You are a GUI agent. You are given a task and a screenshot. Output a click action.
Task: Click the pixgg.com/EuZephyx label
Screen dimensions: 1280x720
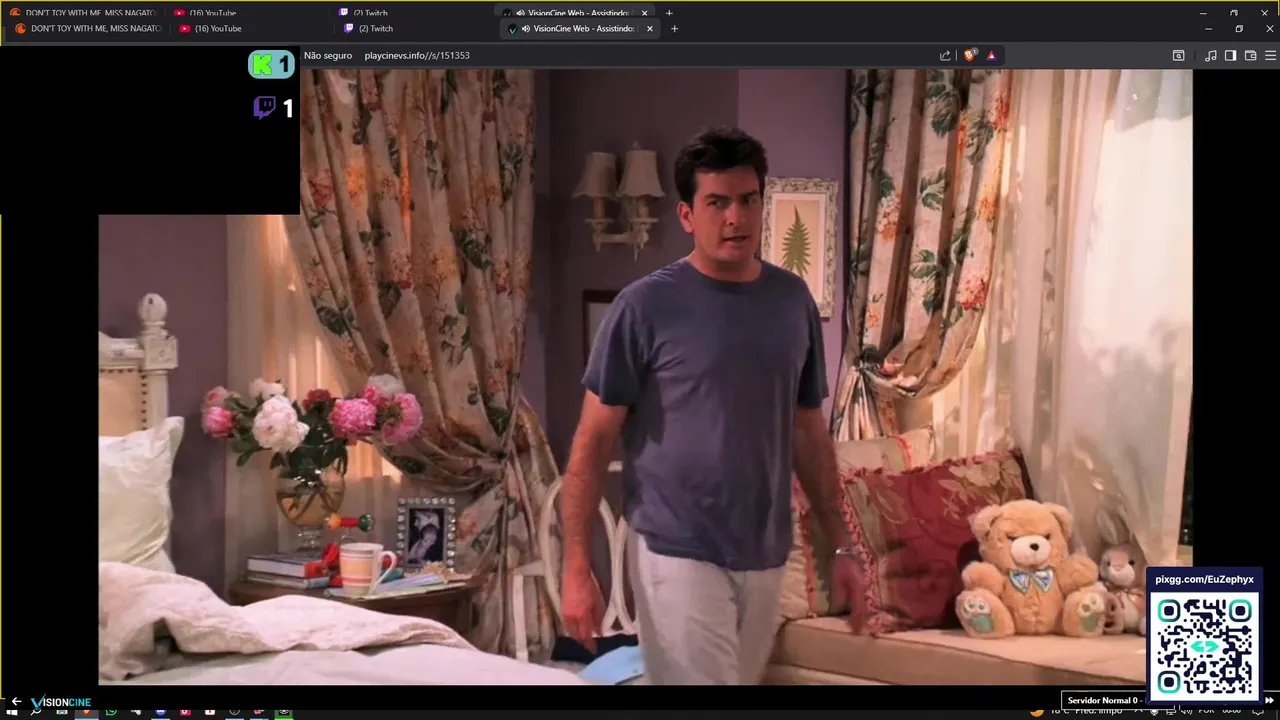(x=1204, y=579)
